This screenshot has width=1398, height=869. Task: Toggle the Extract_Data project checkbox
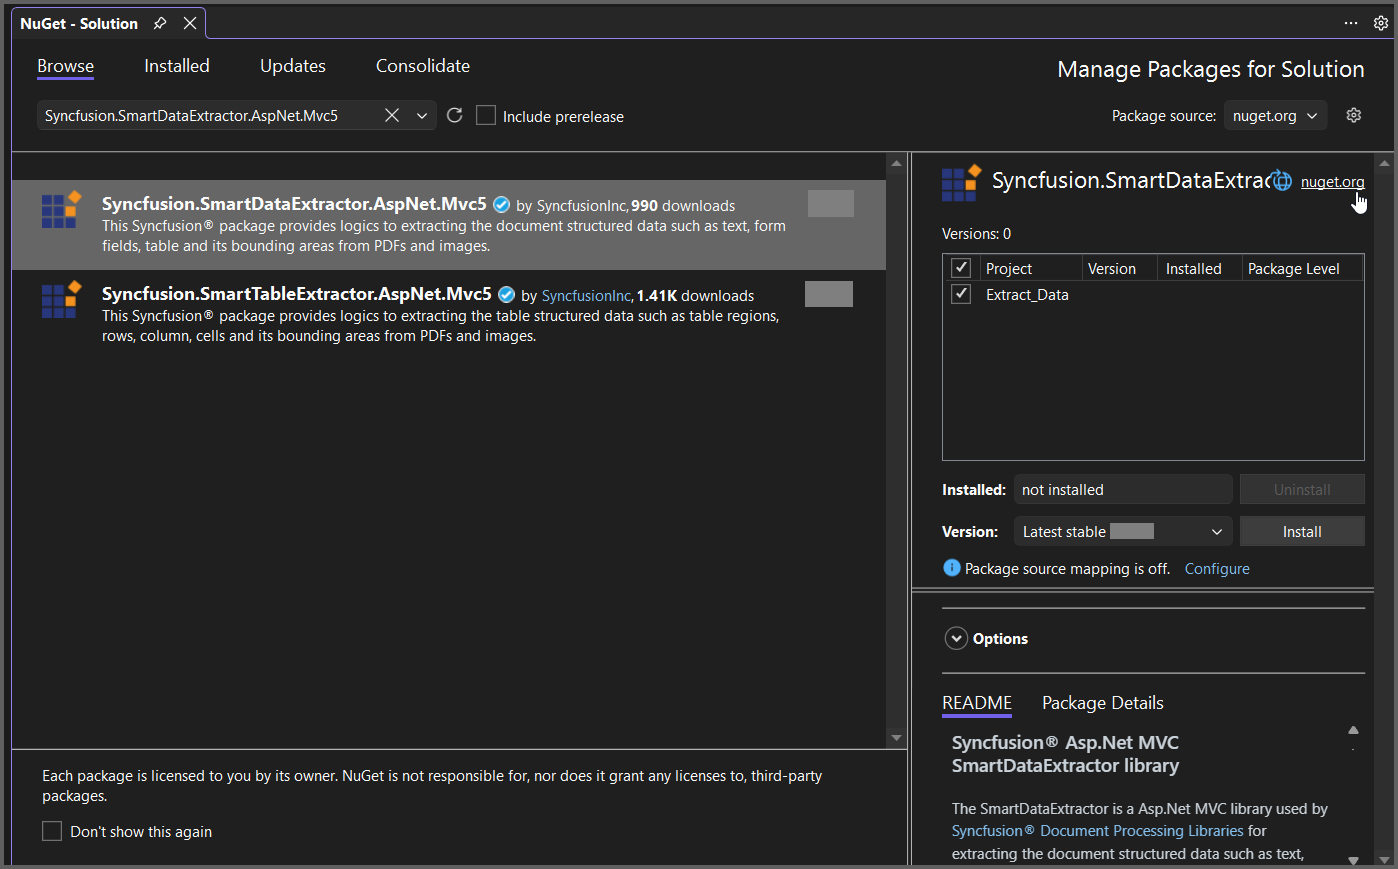(x=961, y=294)
